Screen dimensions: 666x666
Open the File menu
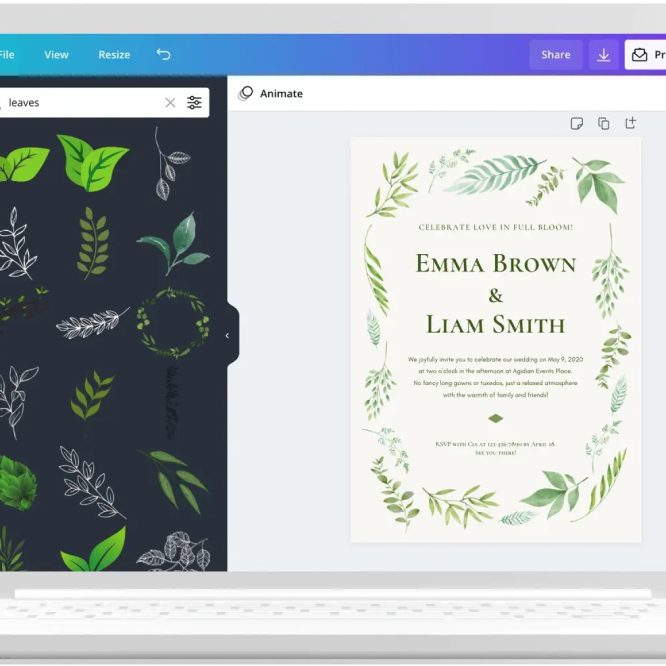tap(7, 55)
